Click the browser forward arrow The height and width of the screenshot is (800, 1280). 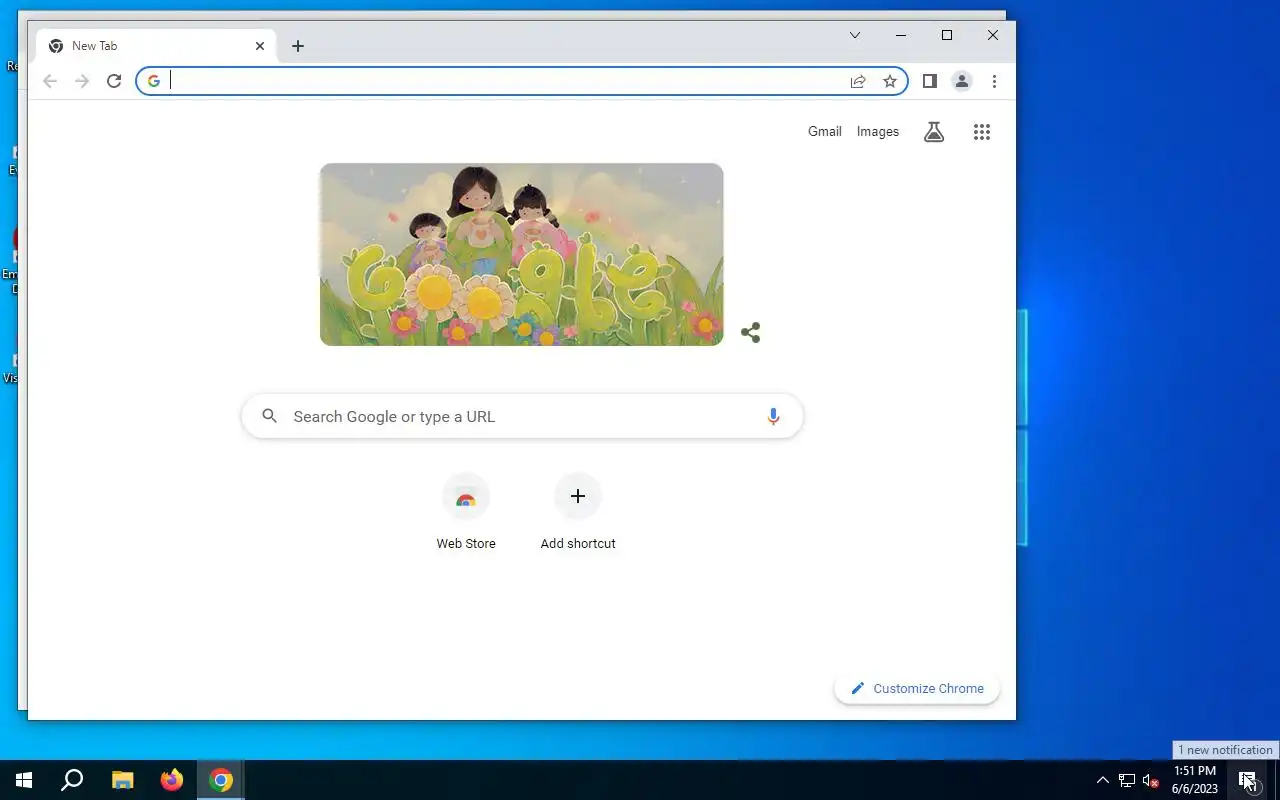tap(82, 81)
